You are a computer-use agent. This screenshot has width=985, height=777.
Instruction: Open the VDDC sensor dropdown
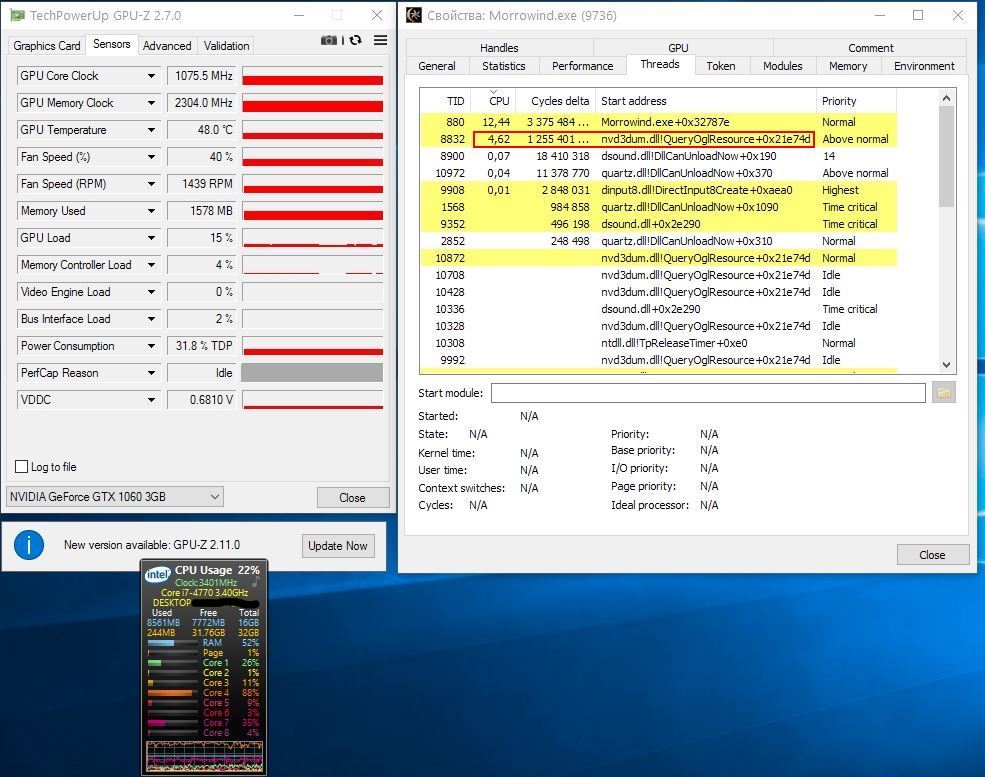tap(151, 400)
